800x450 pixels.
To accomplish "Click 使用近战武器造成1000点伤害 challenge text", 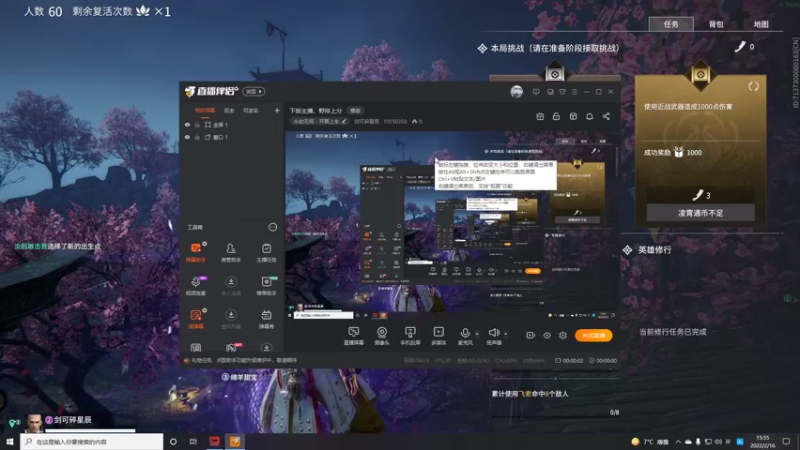I will (688, 107).
